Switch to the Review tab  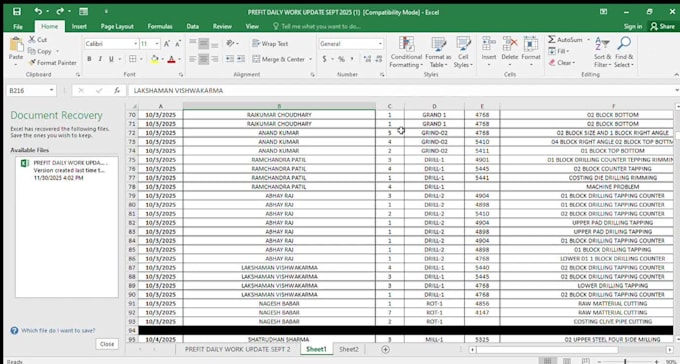point(222,26)
